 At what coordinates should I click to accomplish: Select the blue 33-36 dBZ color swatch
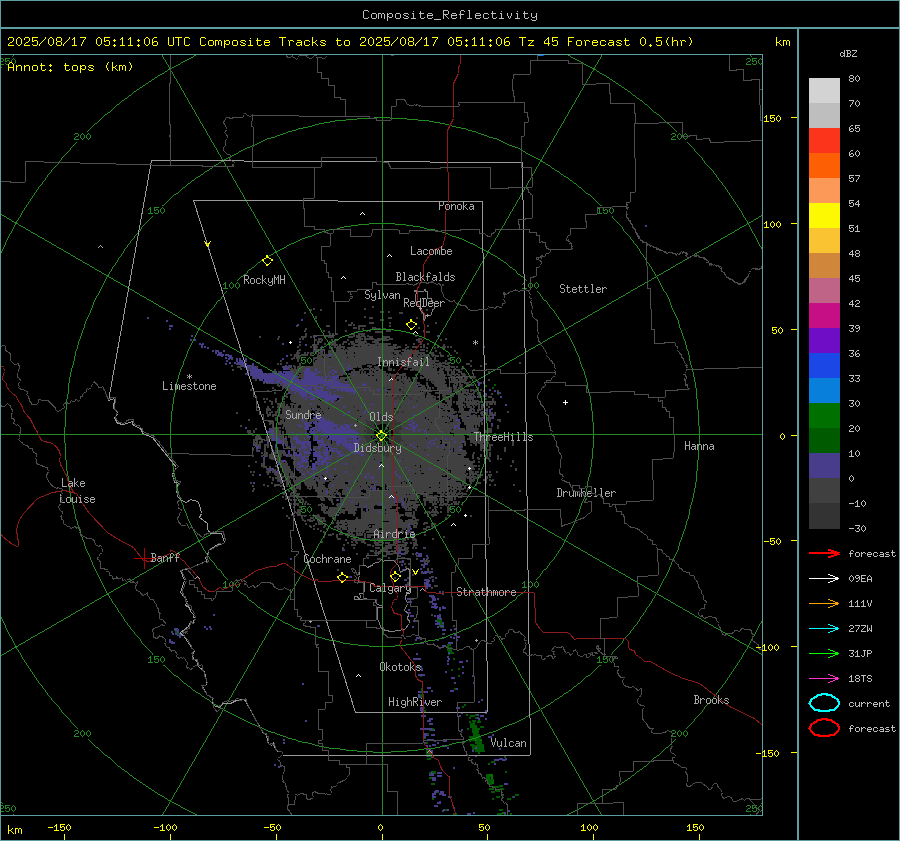tap(824, 365)
